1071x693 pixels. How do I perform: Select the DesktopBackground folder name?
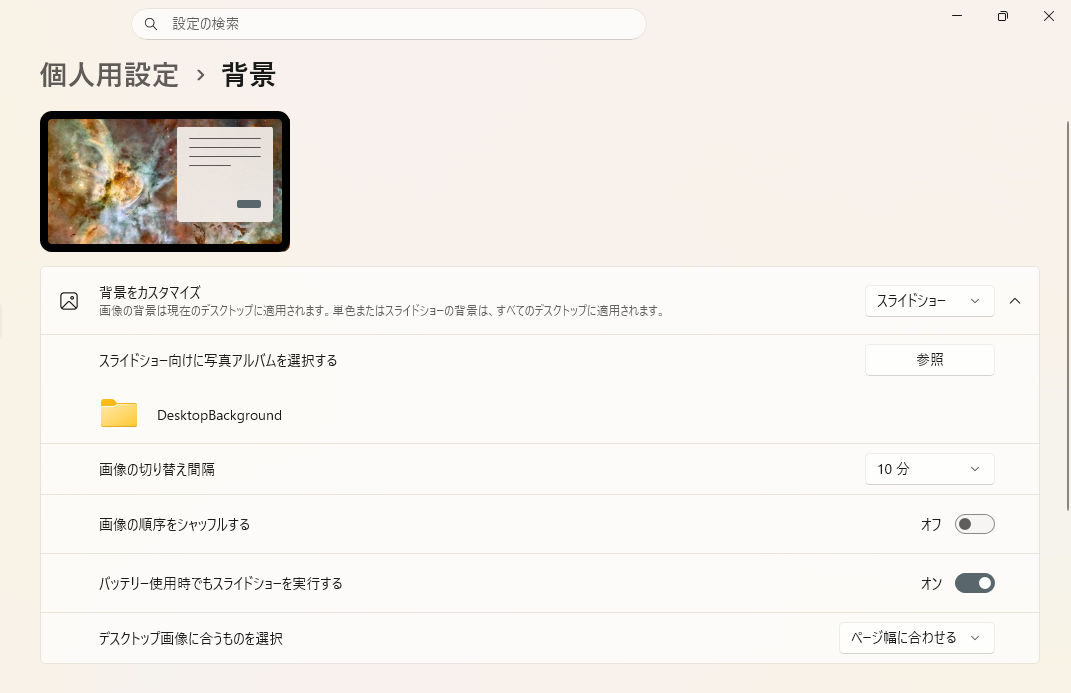tap(219, 415)
